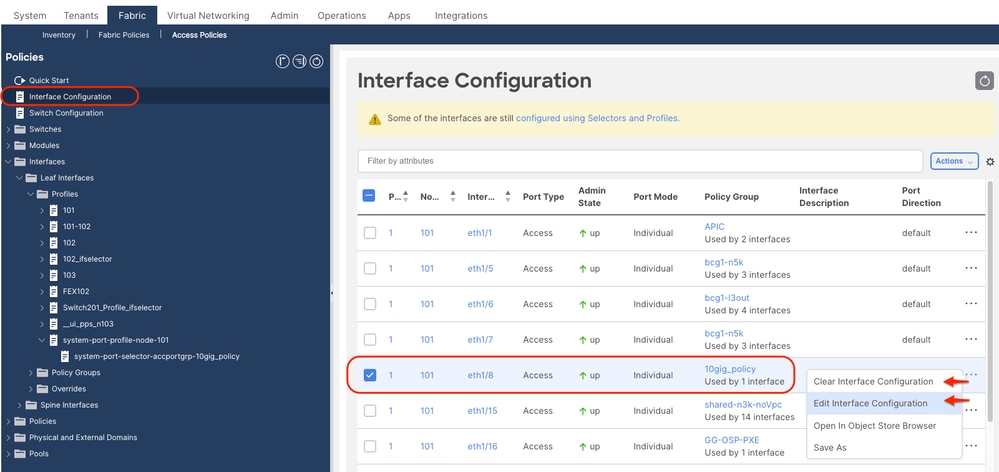Open the shared-n3k-noVpc policy group link
999x472 pixels.
[x=743, y=404]
